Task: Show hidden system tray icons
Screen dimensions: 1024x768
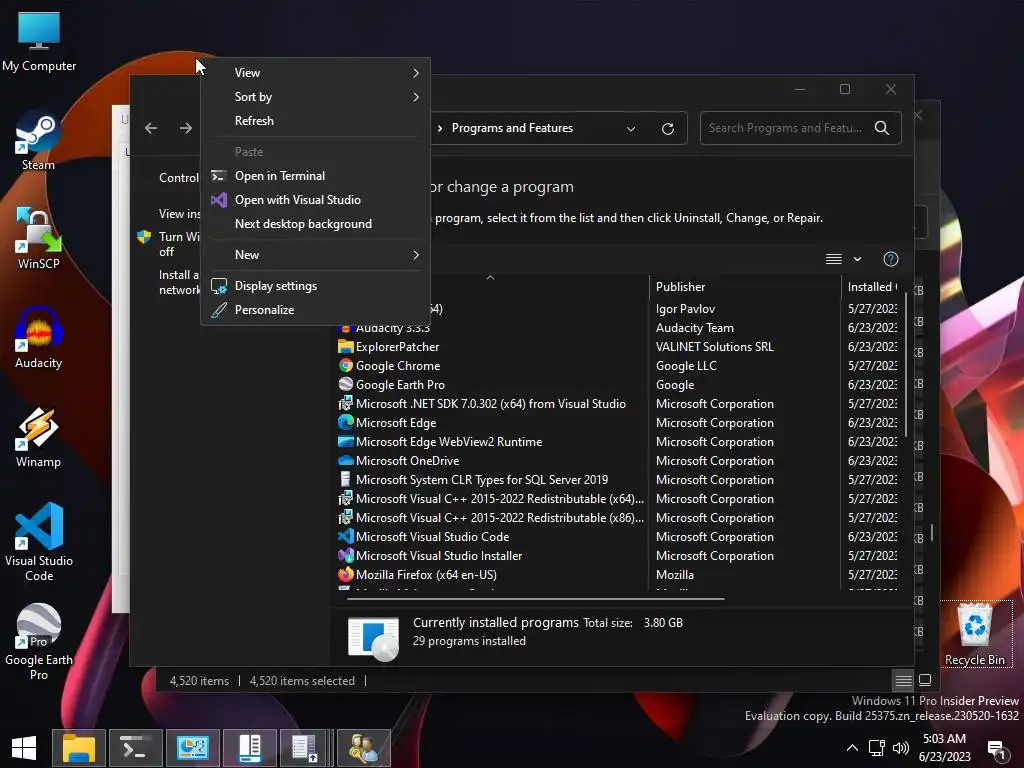Action: point(852,748)
